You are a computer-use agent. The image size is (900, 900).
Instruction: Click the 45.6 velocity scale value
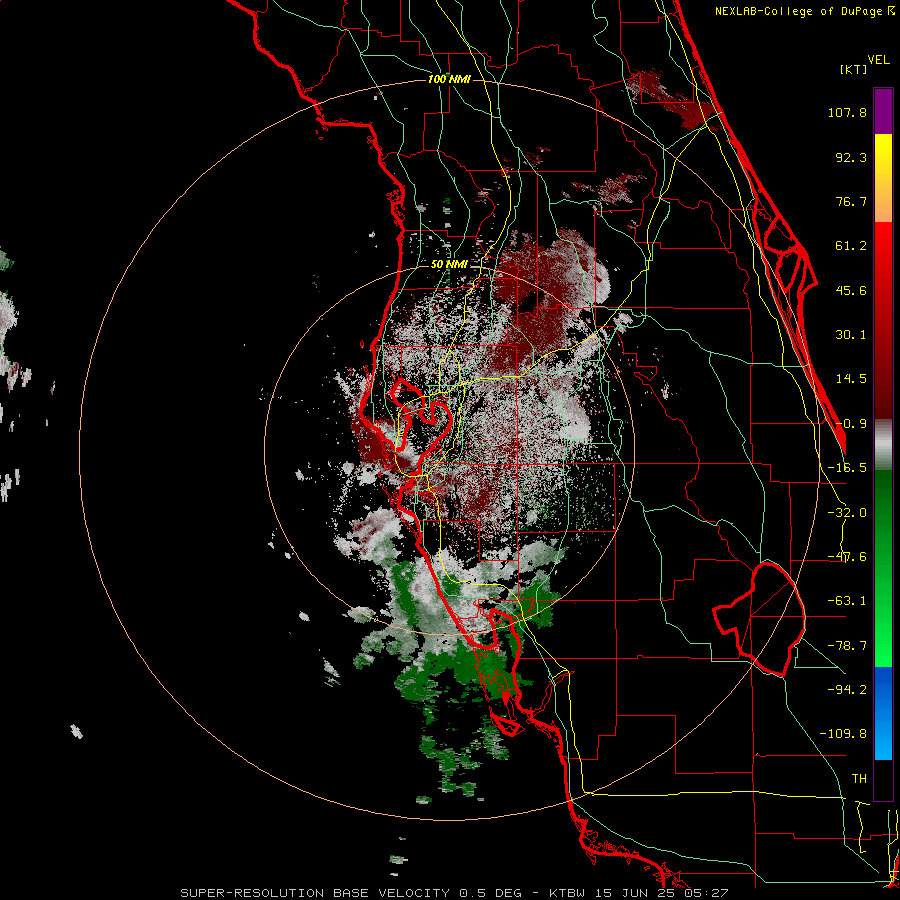(x=851, y=290)
